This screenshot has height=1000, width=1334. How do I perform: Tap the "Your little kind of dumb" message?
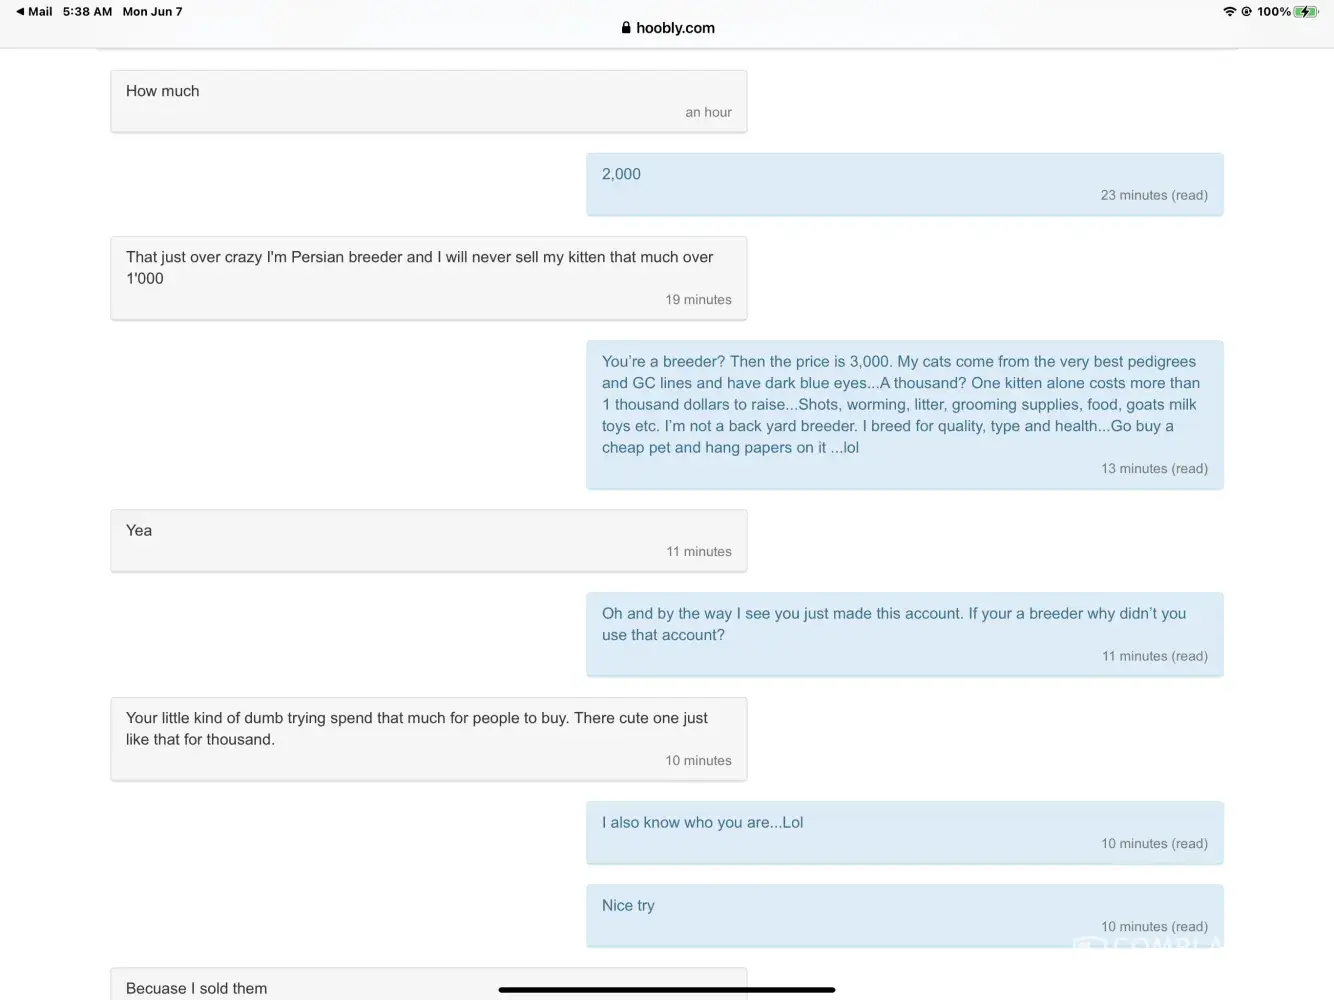point(428,739)
